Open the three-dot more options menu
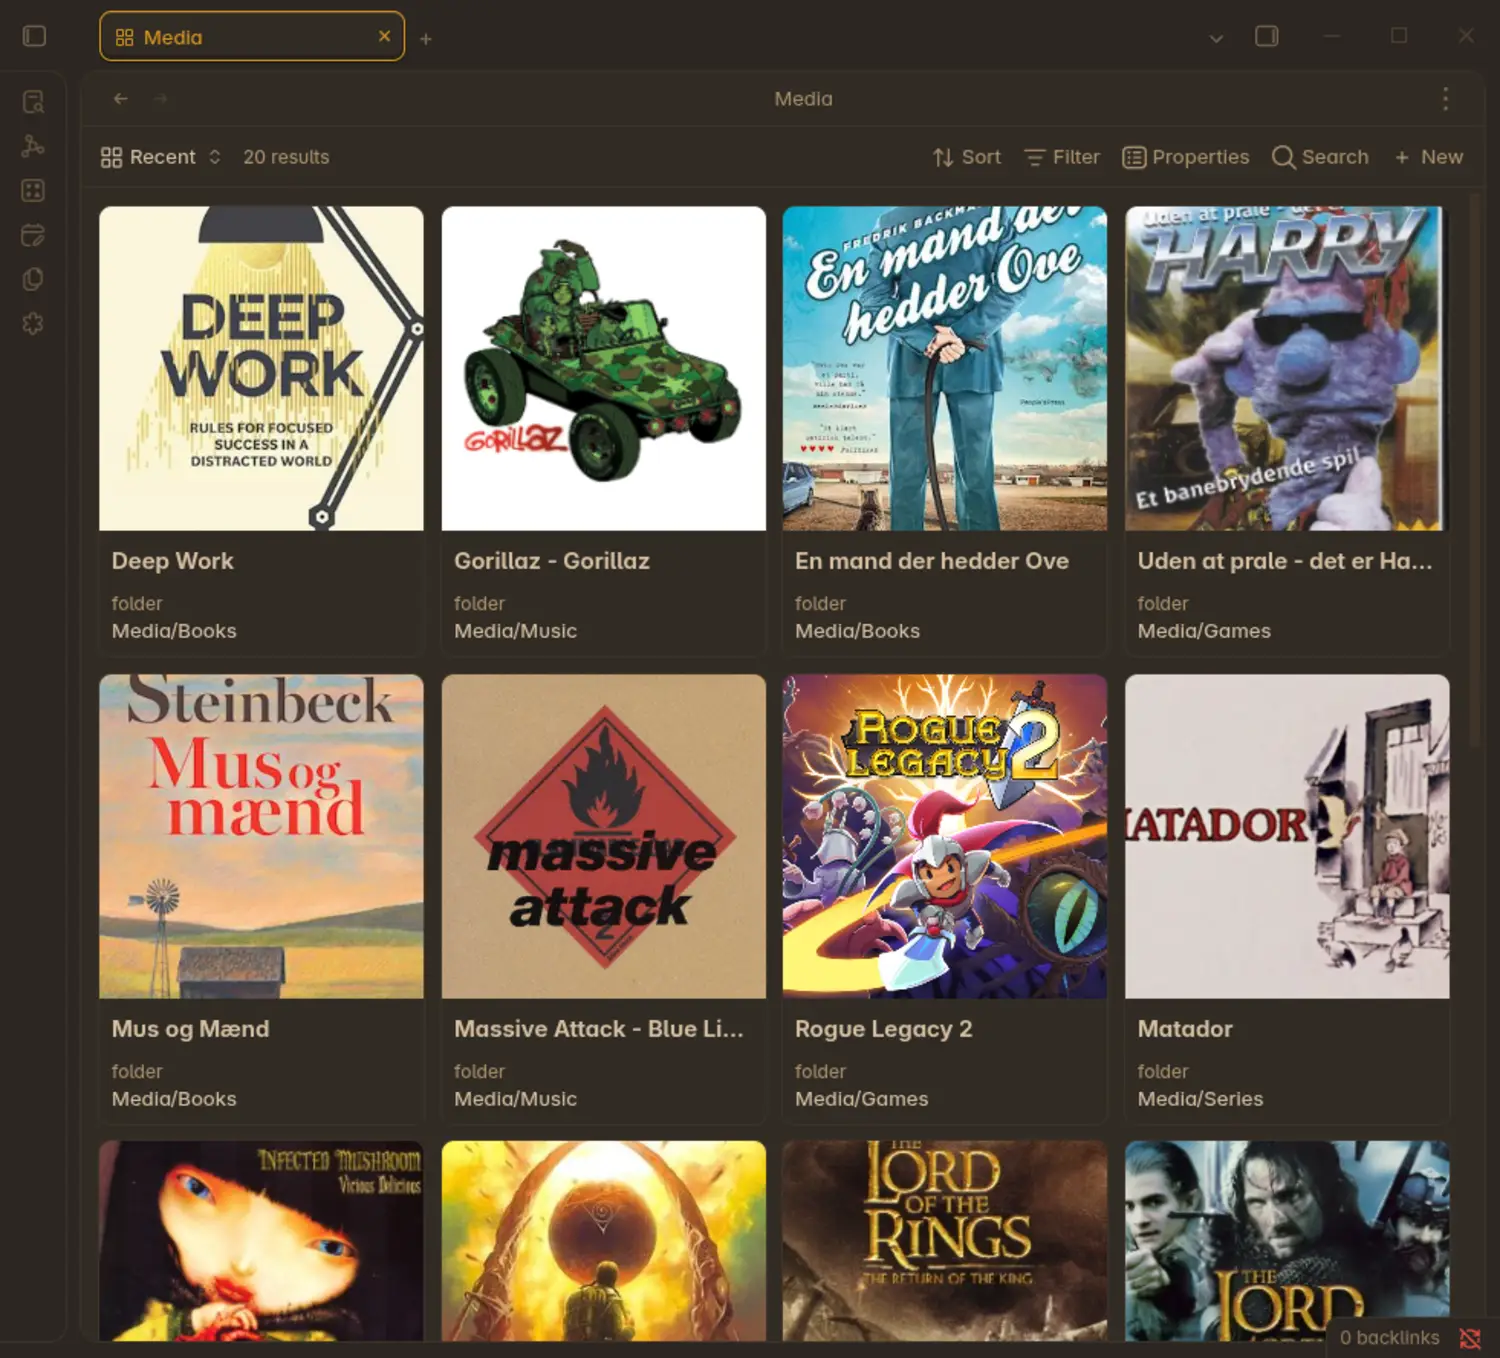Viewport: 1500px width, 1358px height. click(1445, 98)
